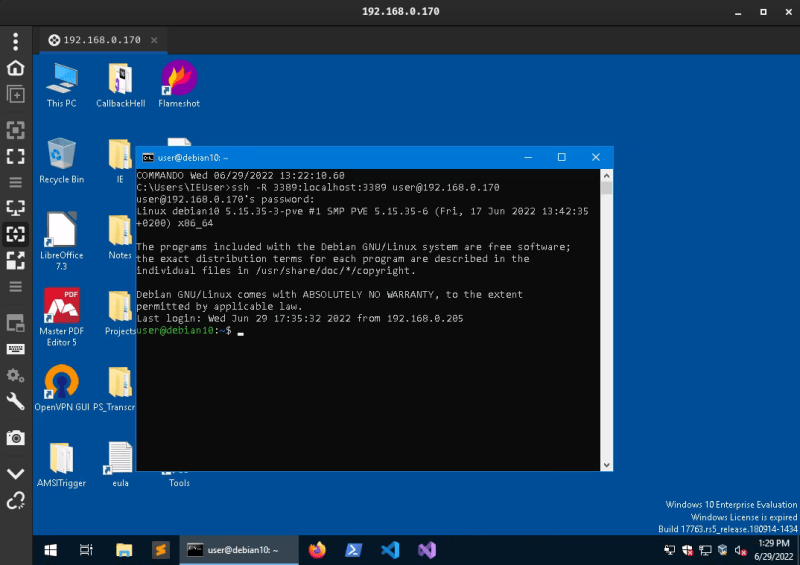Click the ssh -R 3389 command line
The image size is (800, 565).
pos(318,187)
